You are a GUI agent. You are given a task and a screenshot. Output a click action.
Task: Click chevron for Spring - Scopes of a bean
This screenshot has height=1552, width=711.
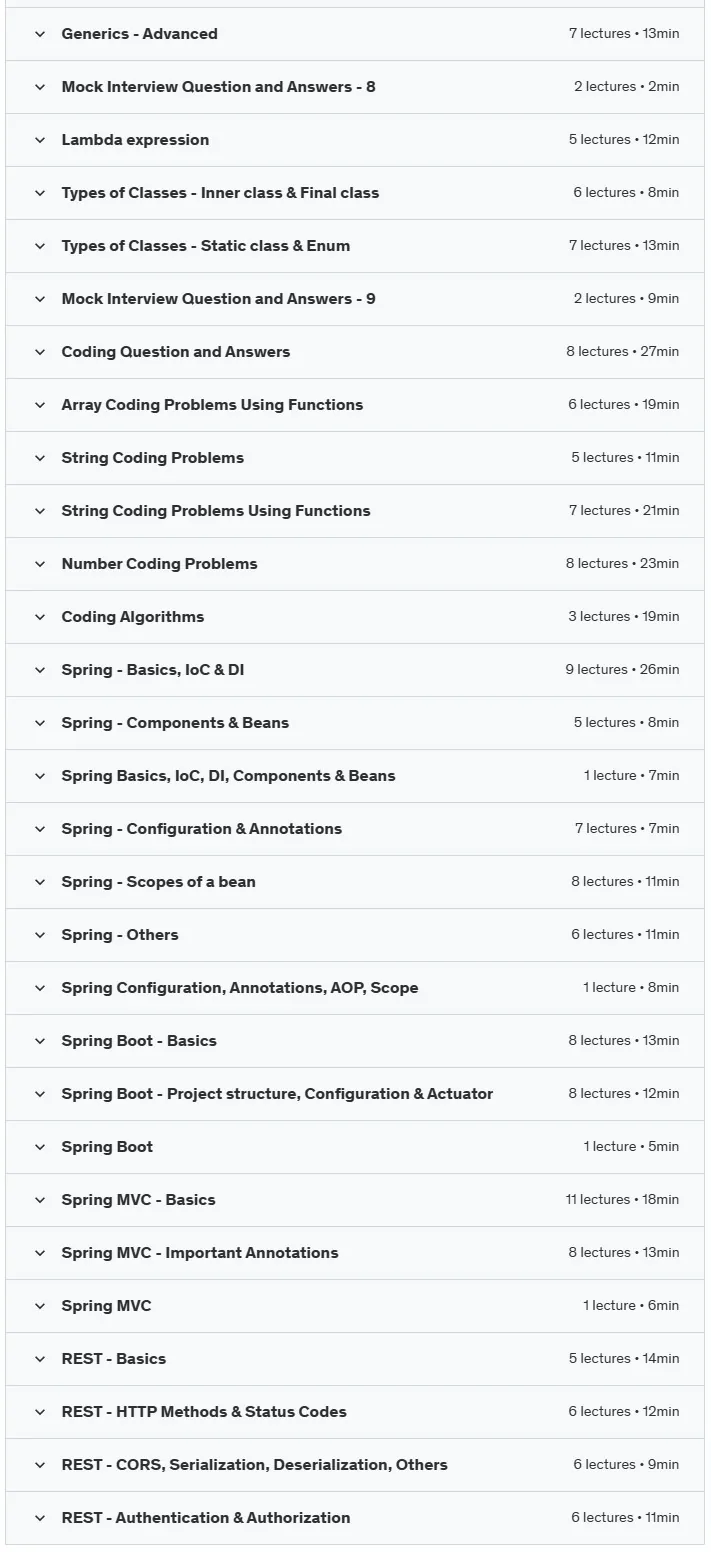pos(40,882)
